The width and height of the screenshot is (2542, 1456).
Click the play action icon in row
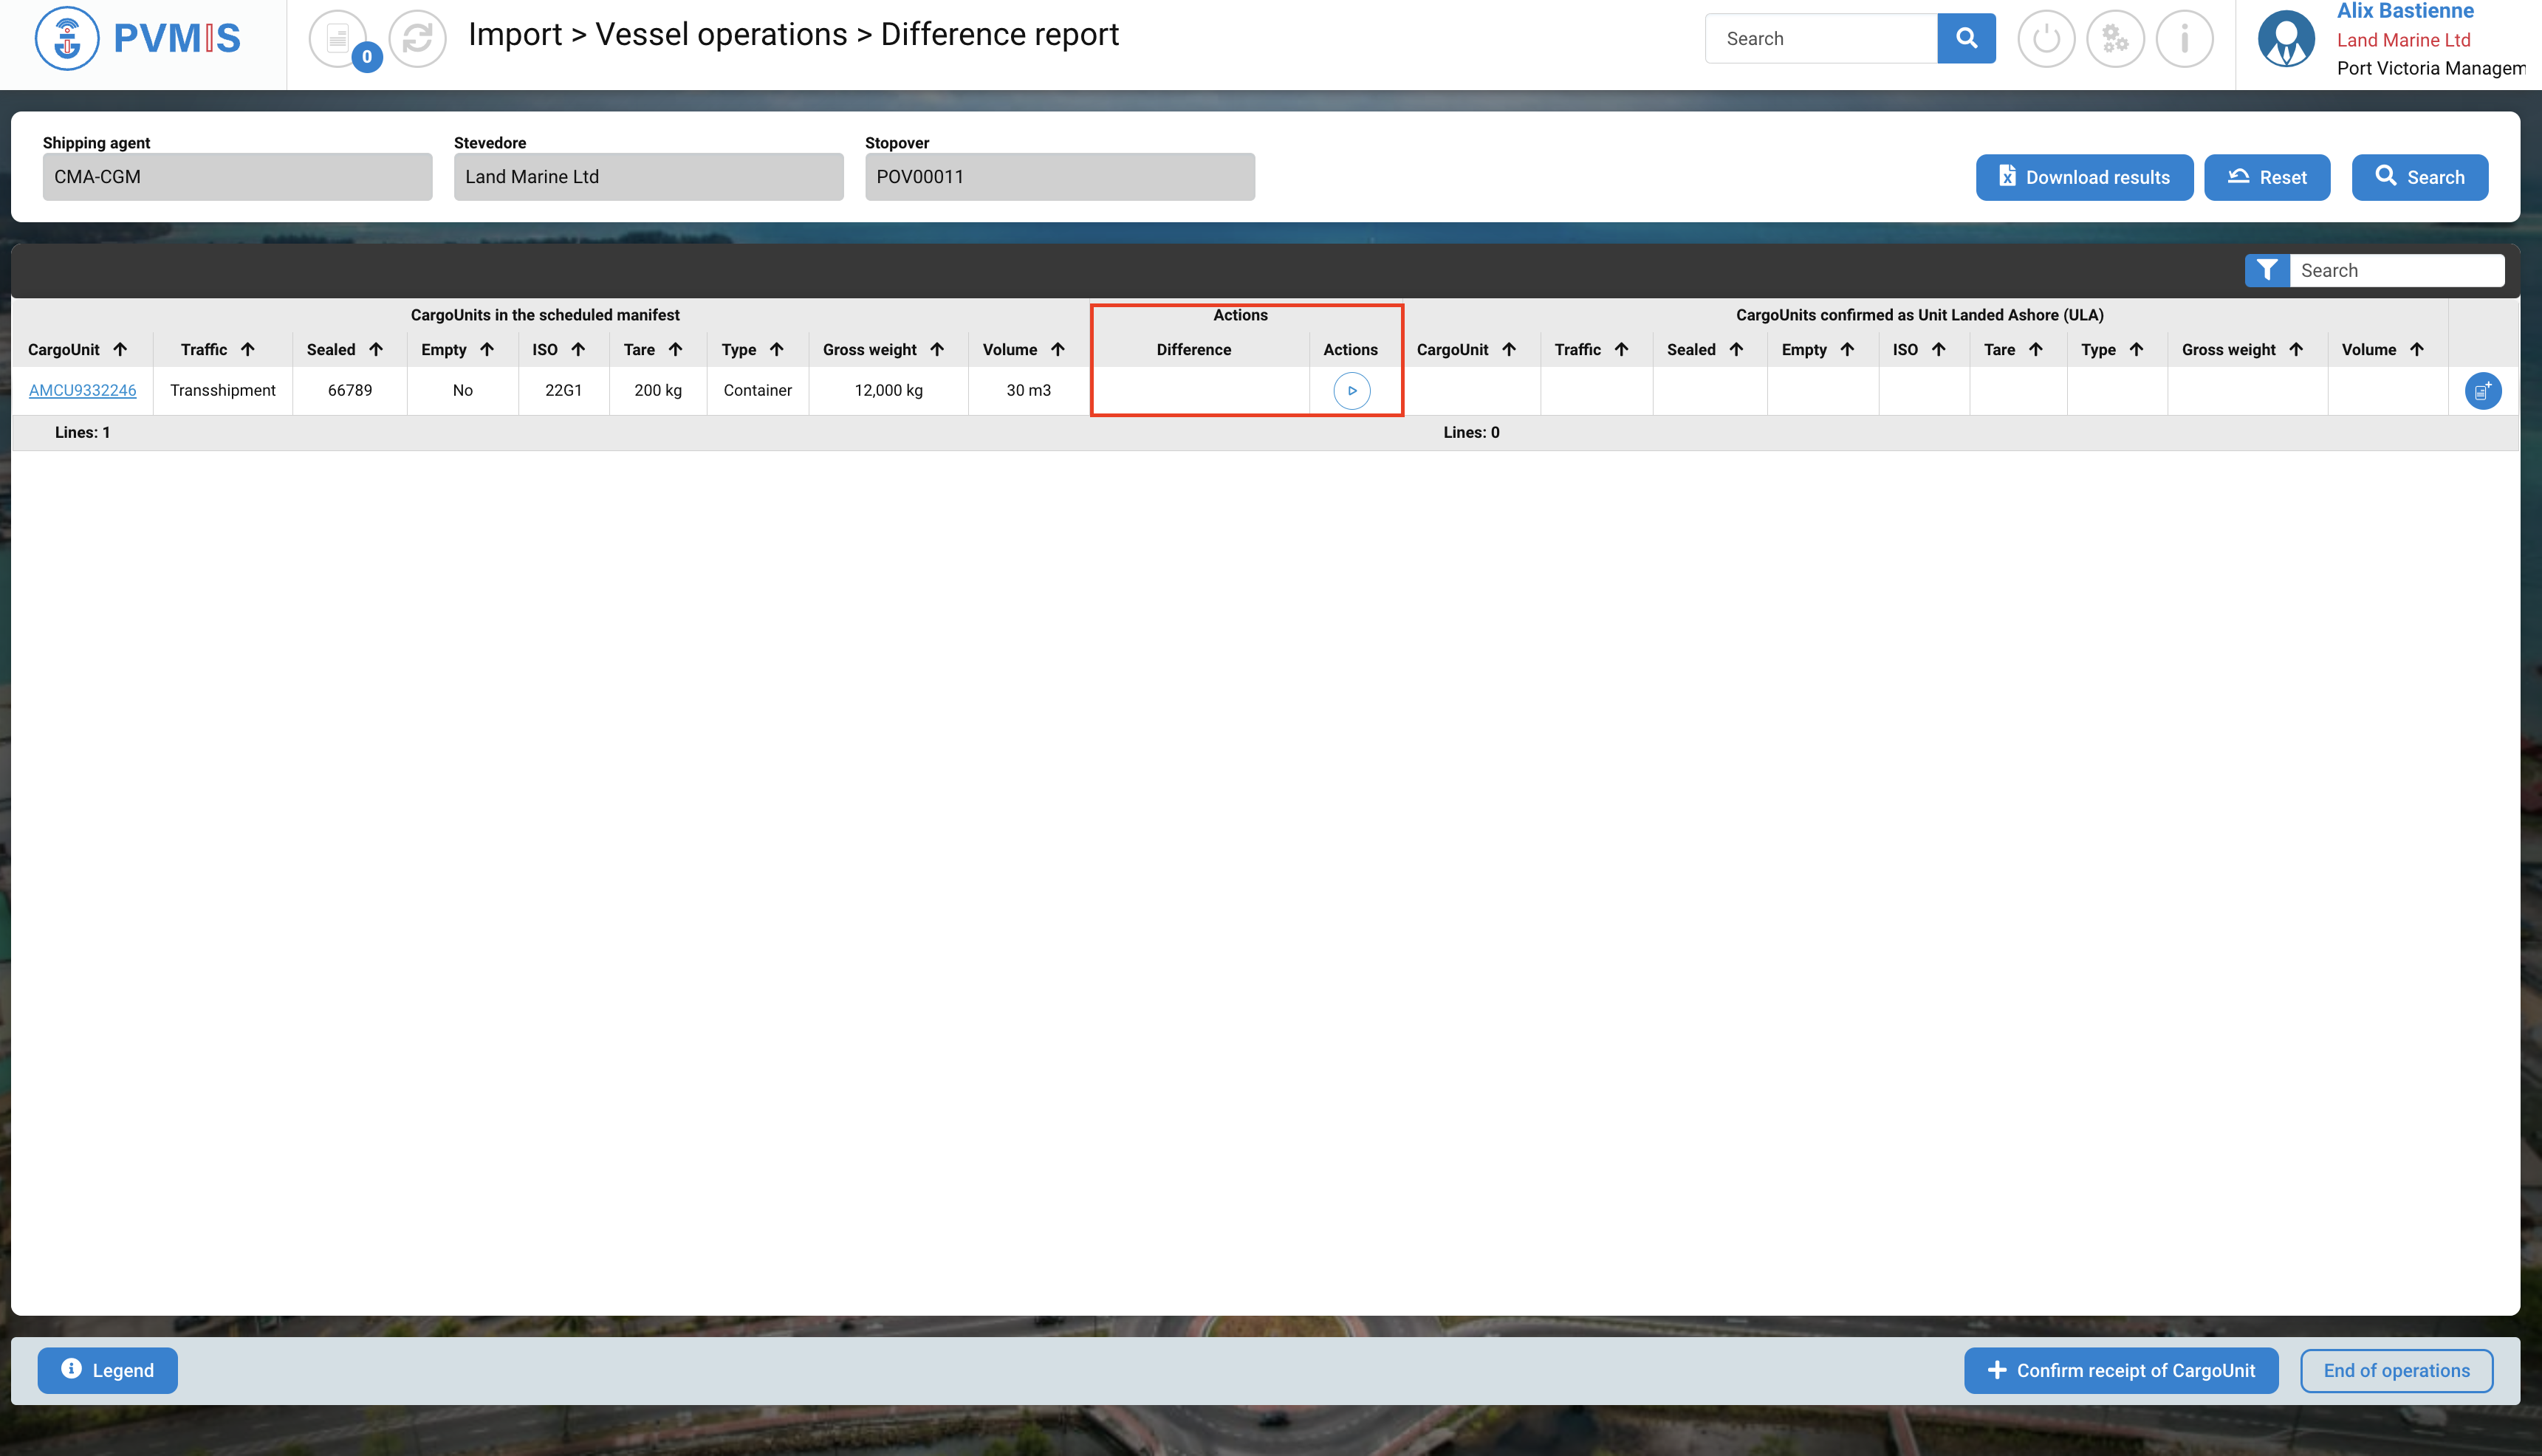point(1352,391)
